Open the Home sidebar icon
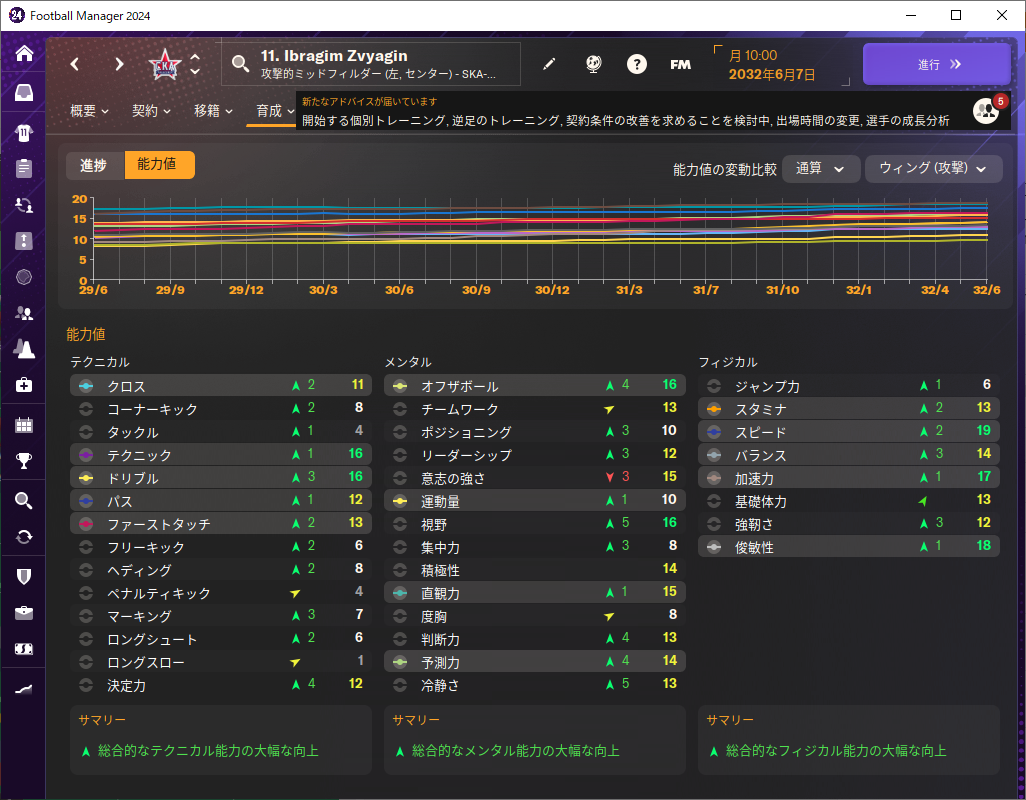The height and width of the screenshot is (800, 1026). (x=24, y=53)
